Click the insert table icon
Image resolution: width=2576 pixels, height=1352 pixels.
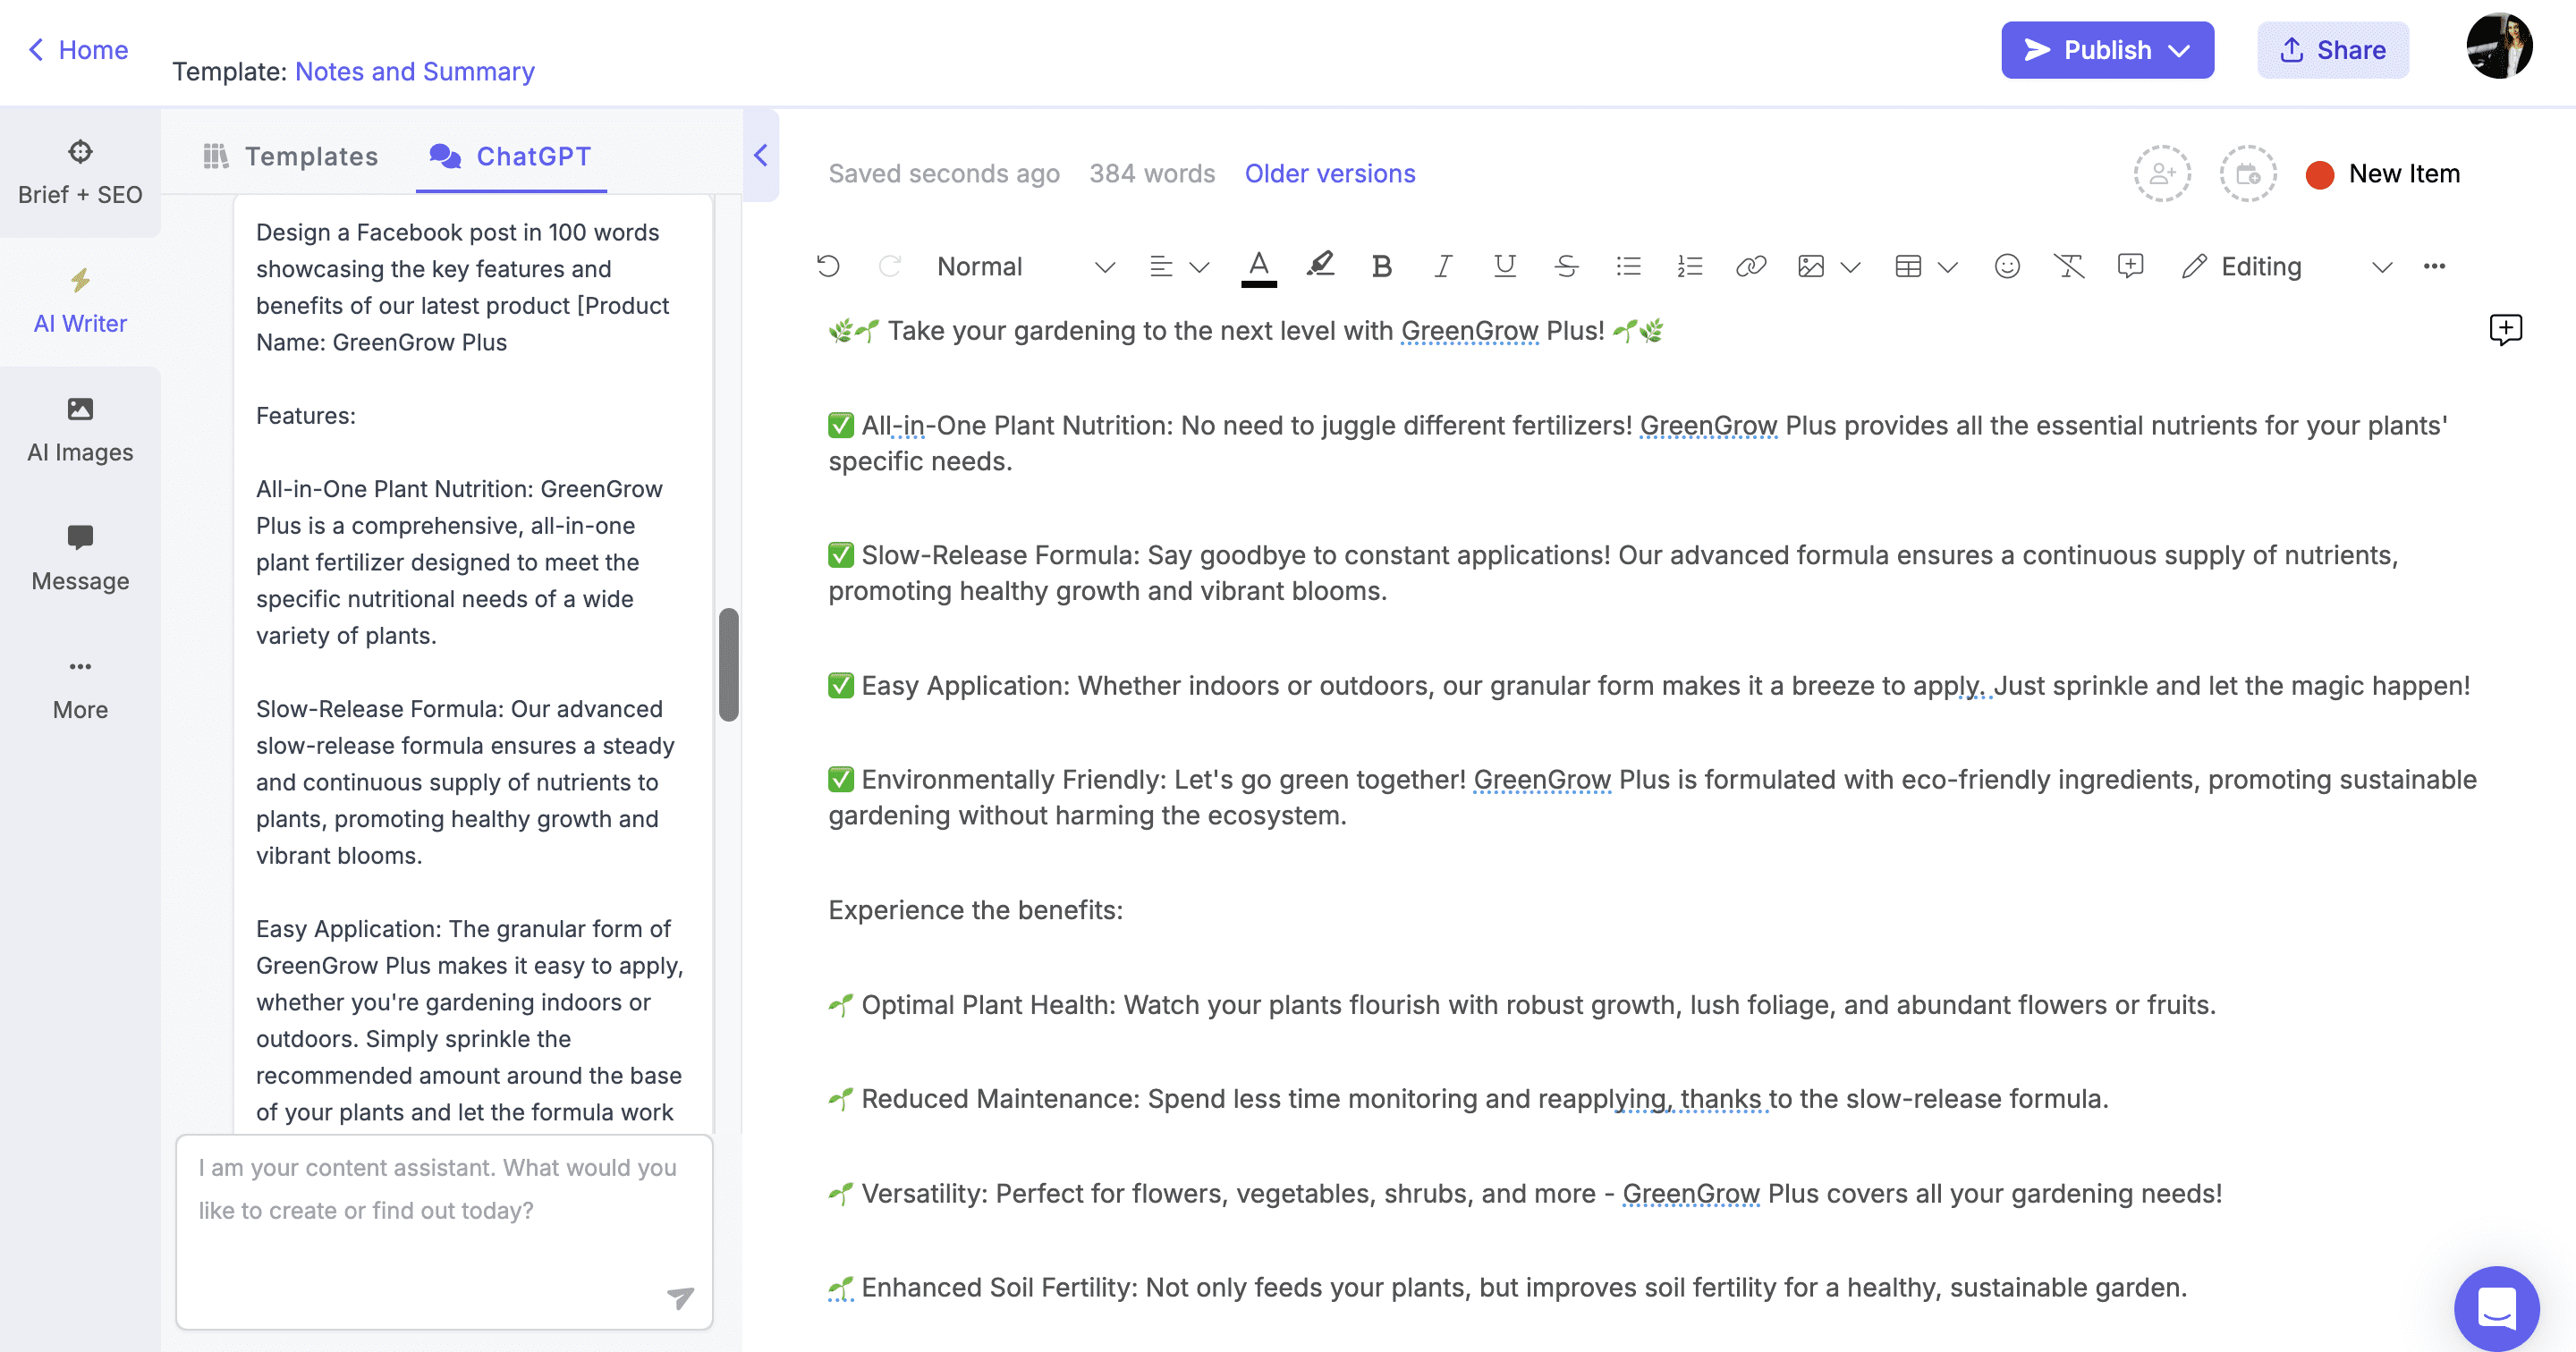(x=1908, y=266)
